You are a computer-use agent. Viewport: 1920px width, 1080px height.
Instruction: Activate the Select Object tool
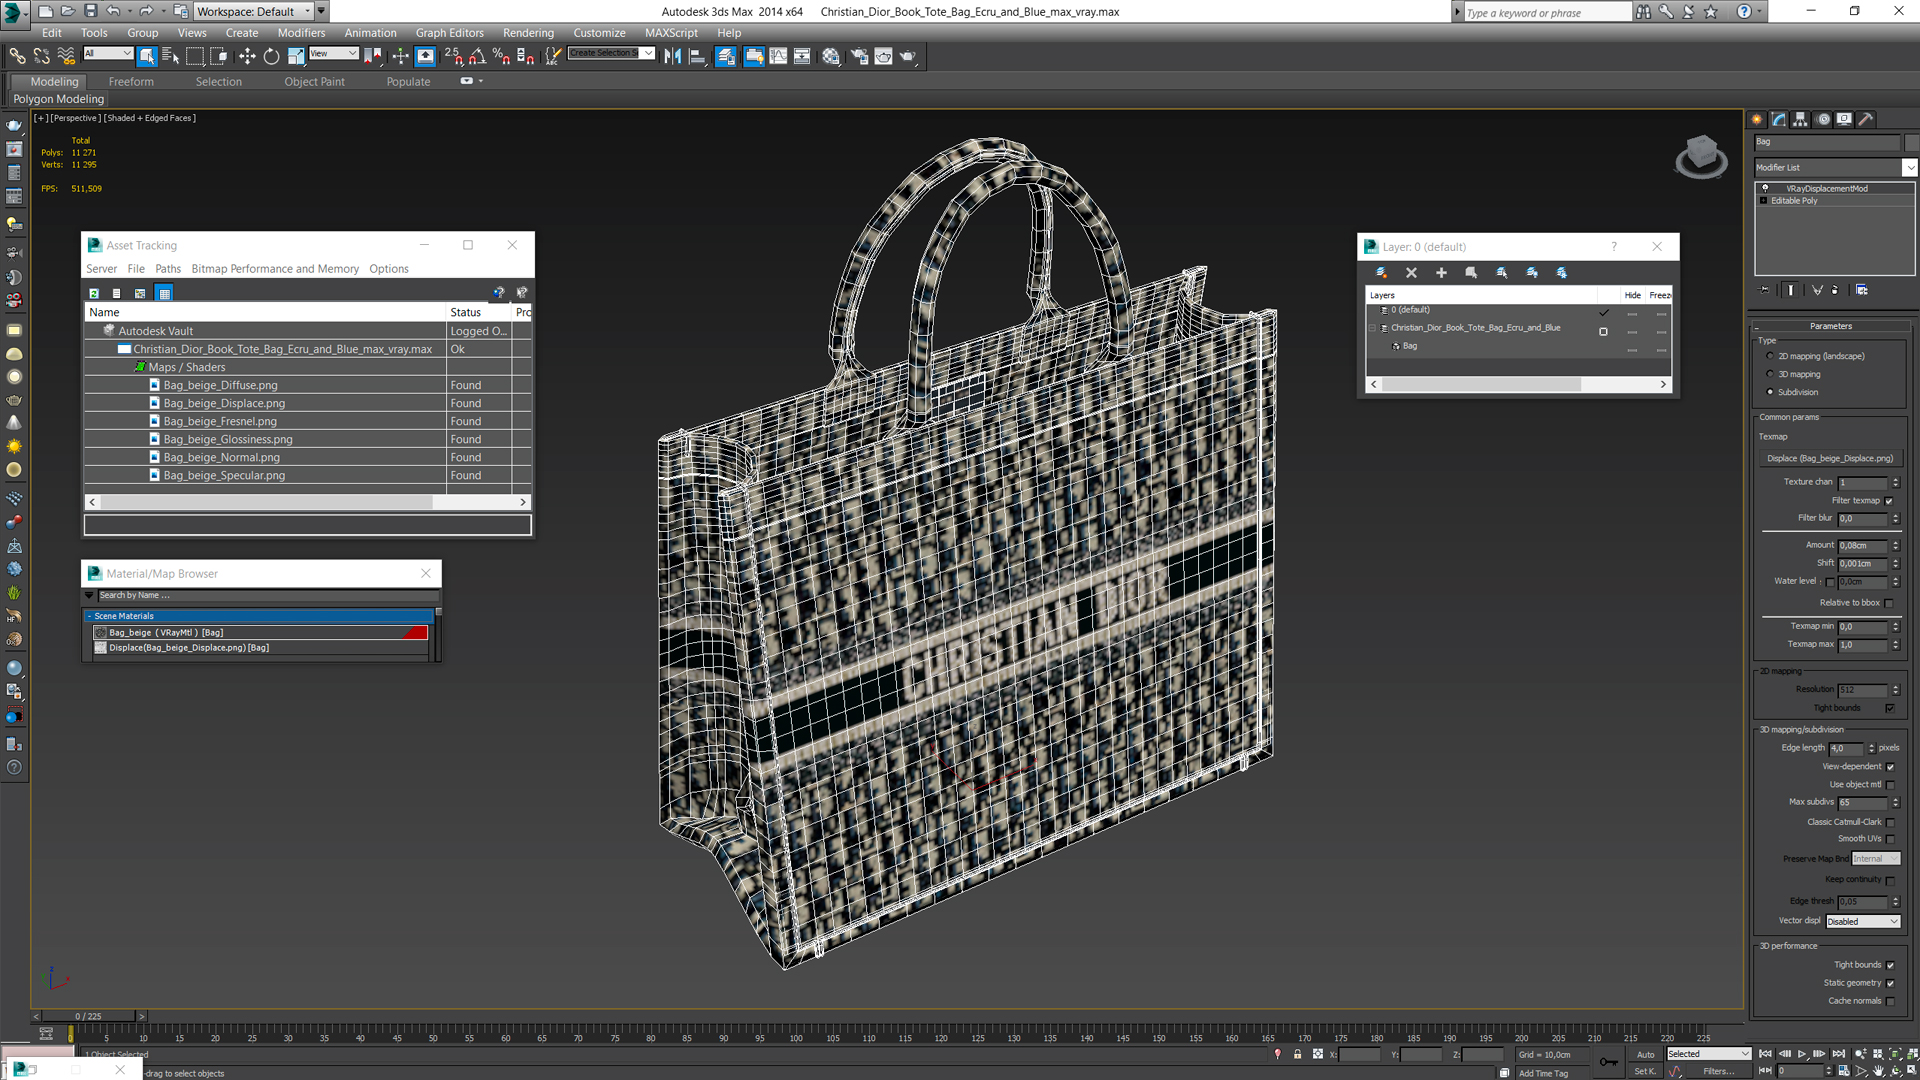(147, 56)
